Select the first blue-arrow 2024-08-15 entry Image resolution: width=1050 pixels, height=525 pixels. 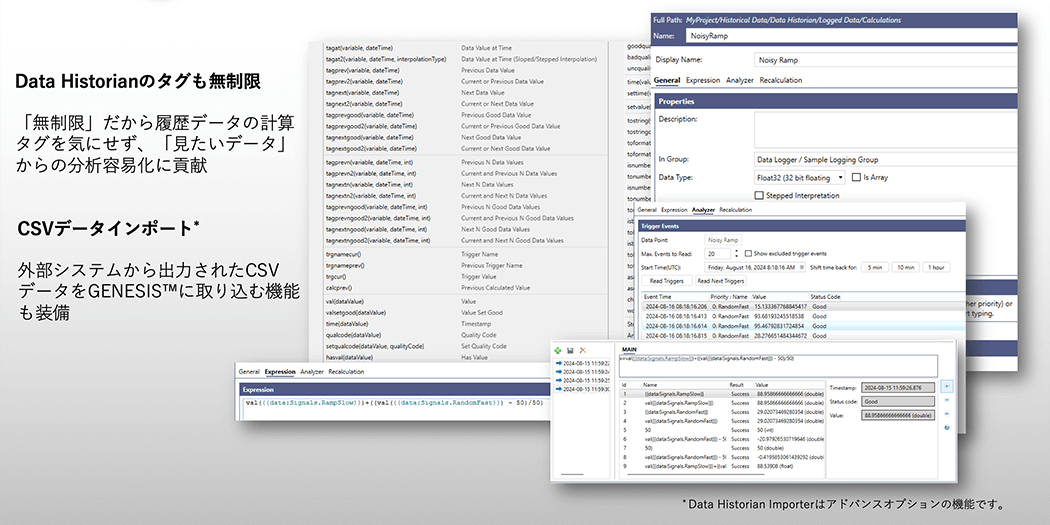click(x=582, y=363)
